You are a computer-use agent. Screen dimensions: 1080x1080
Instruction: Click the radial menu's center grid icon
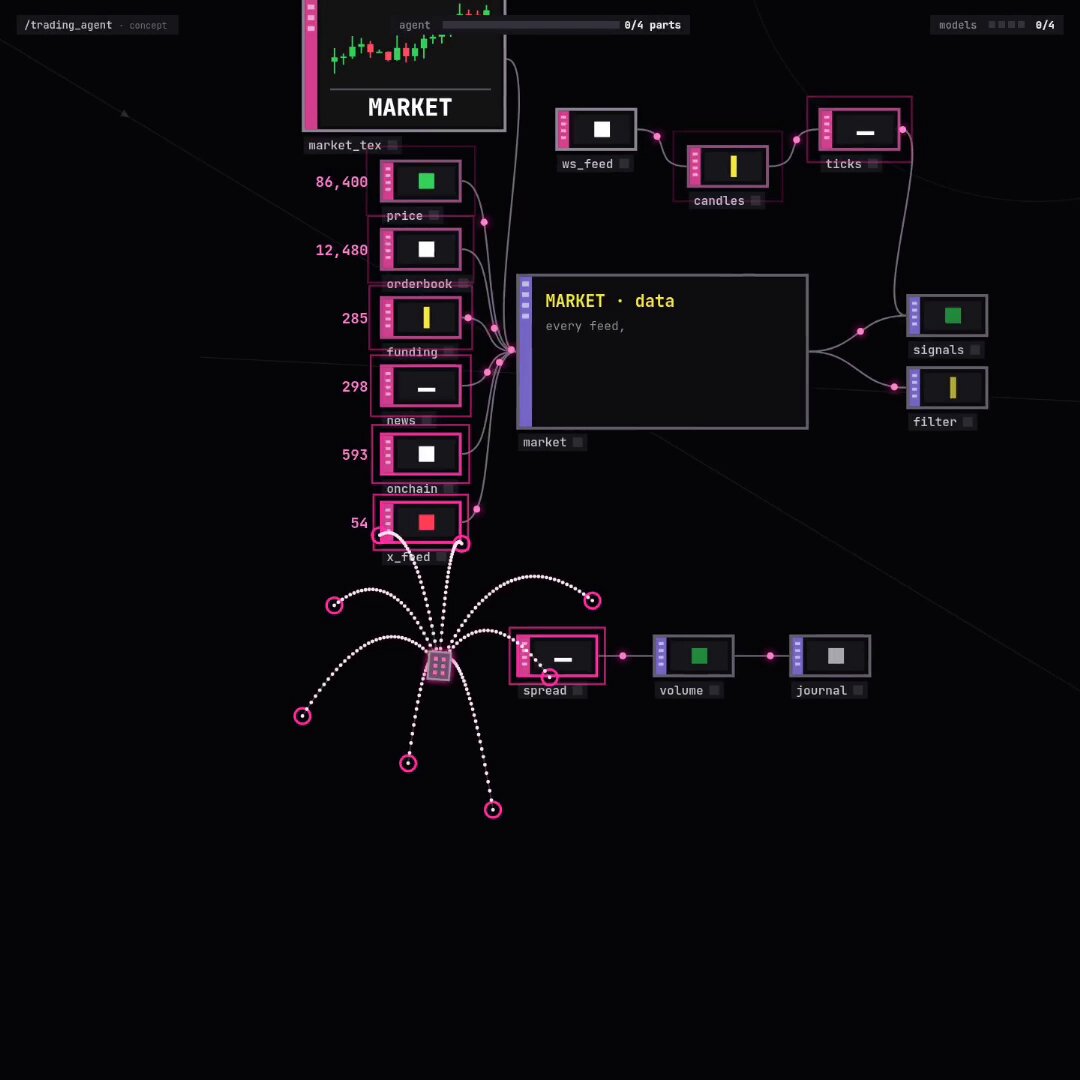click(439, 665)
